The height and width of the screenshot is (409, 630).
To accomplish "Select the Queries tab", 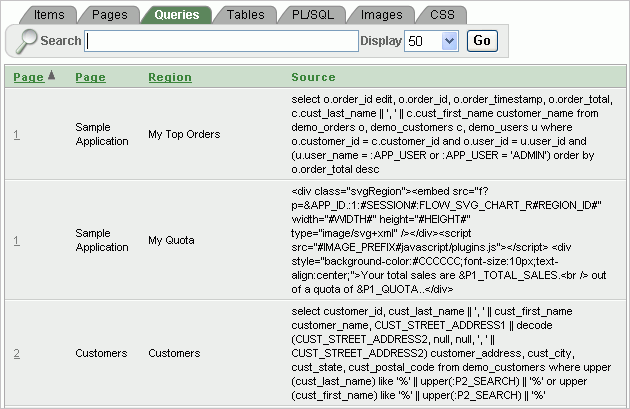I will [177, 15].
